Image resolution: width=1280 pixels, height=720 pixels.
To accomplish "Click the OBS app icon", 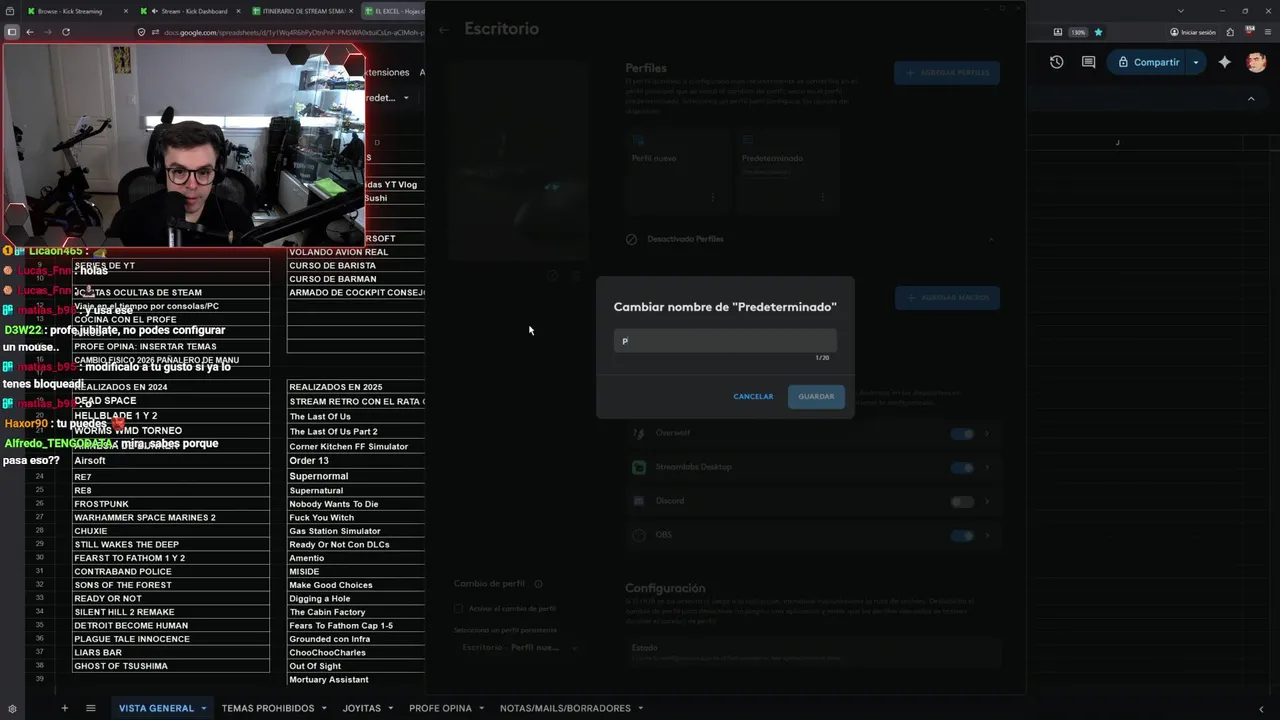I will tap(639, 535).
